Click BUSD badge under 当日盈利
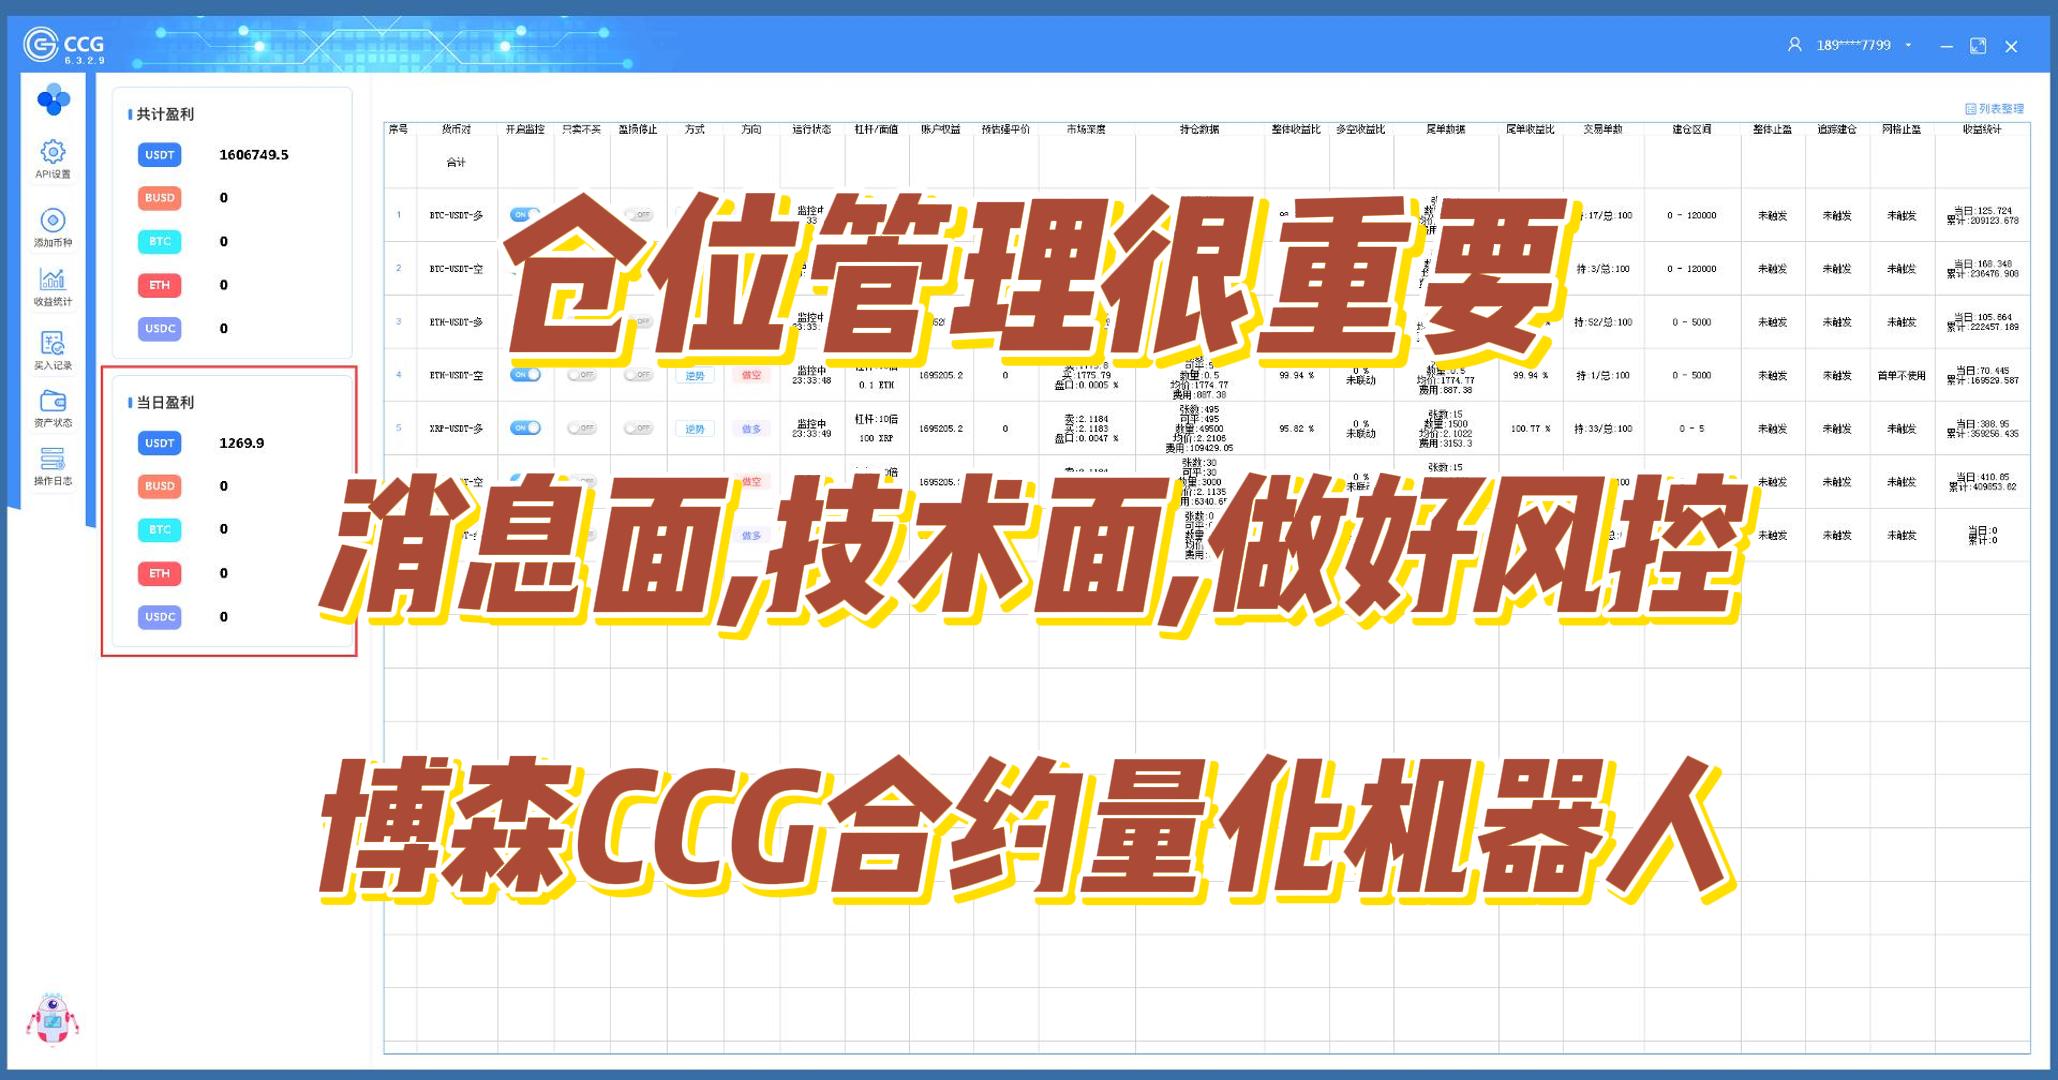This screenshot has width=2058, height=1080. pos(159,485)
